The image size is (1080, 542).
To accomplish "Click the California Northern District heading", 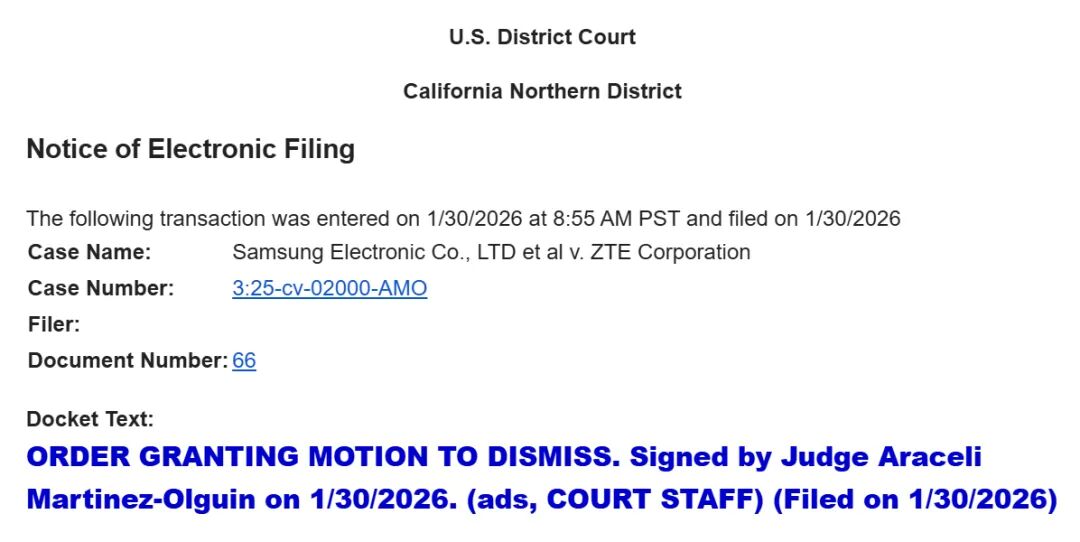I will (x=542, y=91).
